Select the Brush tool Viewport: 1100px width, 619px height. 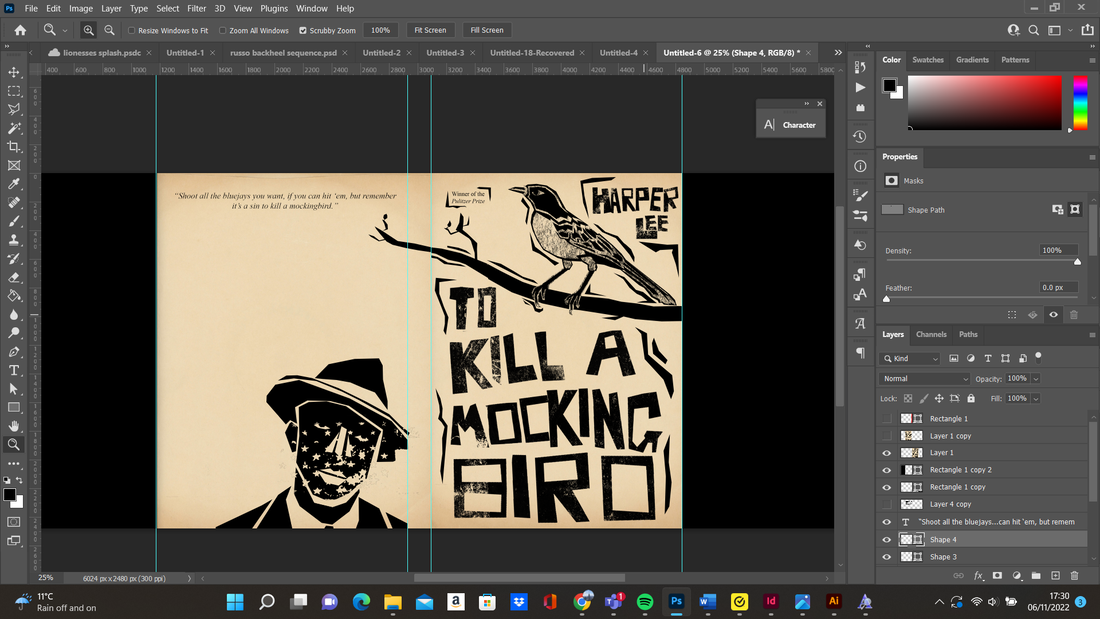[x=14, y=221]
